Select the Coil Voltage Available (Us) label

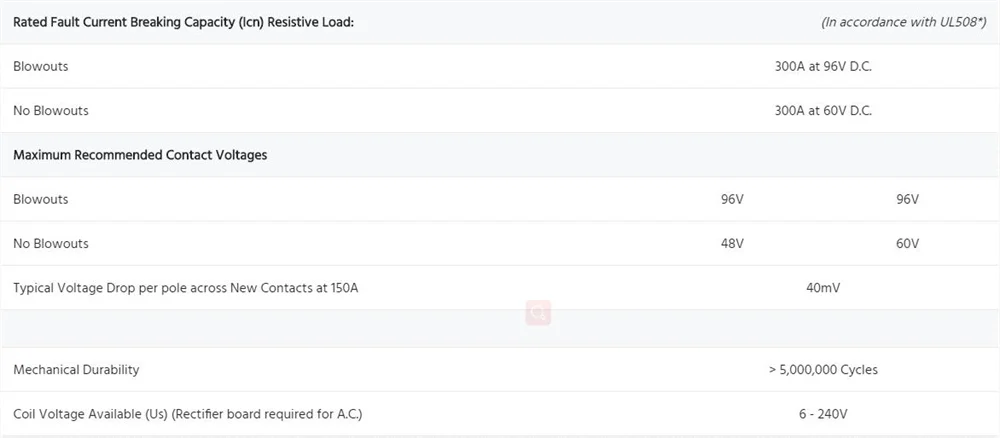click(188, 414)
